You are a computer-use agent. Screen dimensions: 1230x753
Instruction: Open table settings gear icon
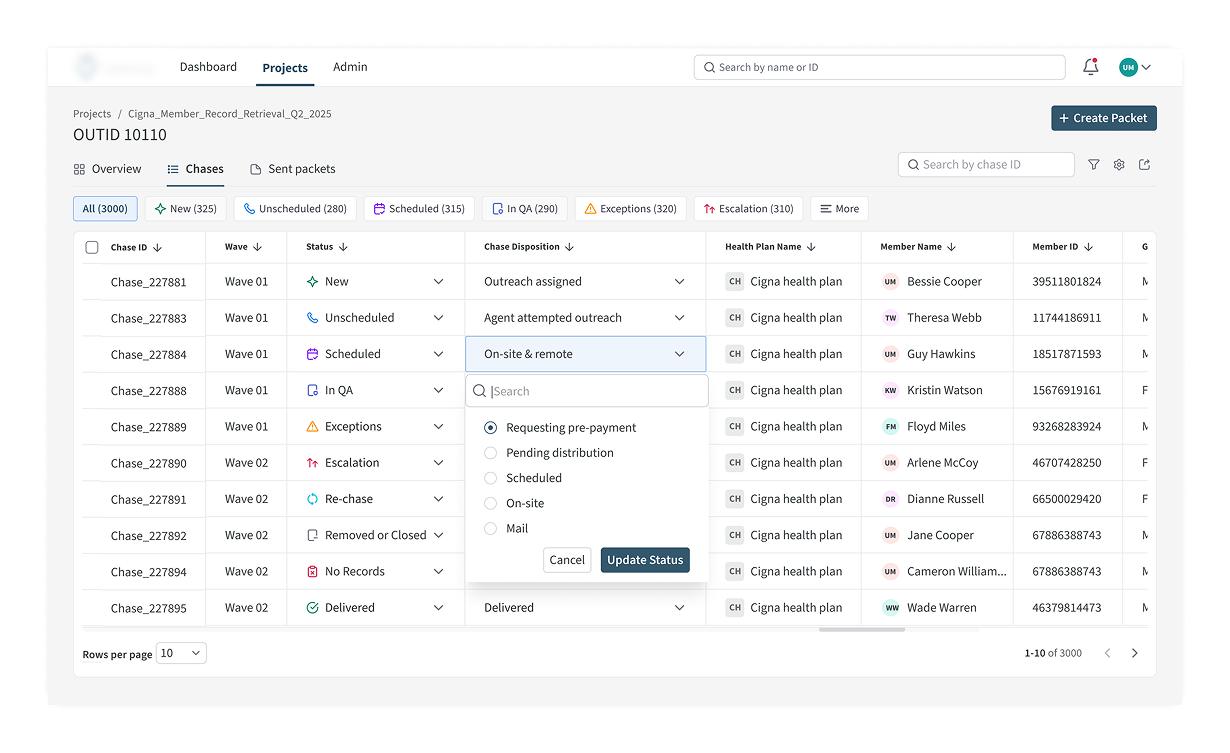tap(1119, 165)
